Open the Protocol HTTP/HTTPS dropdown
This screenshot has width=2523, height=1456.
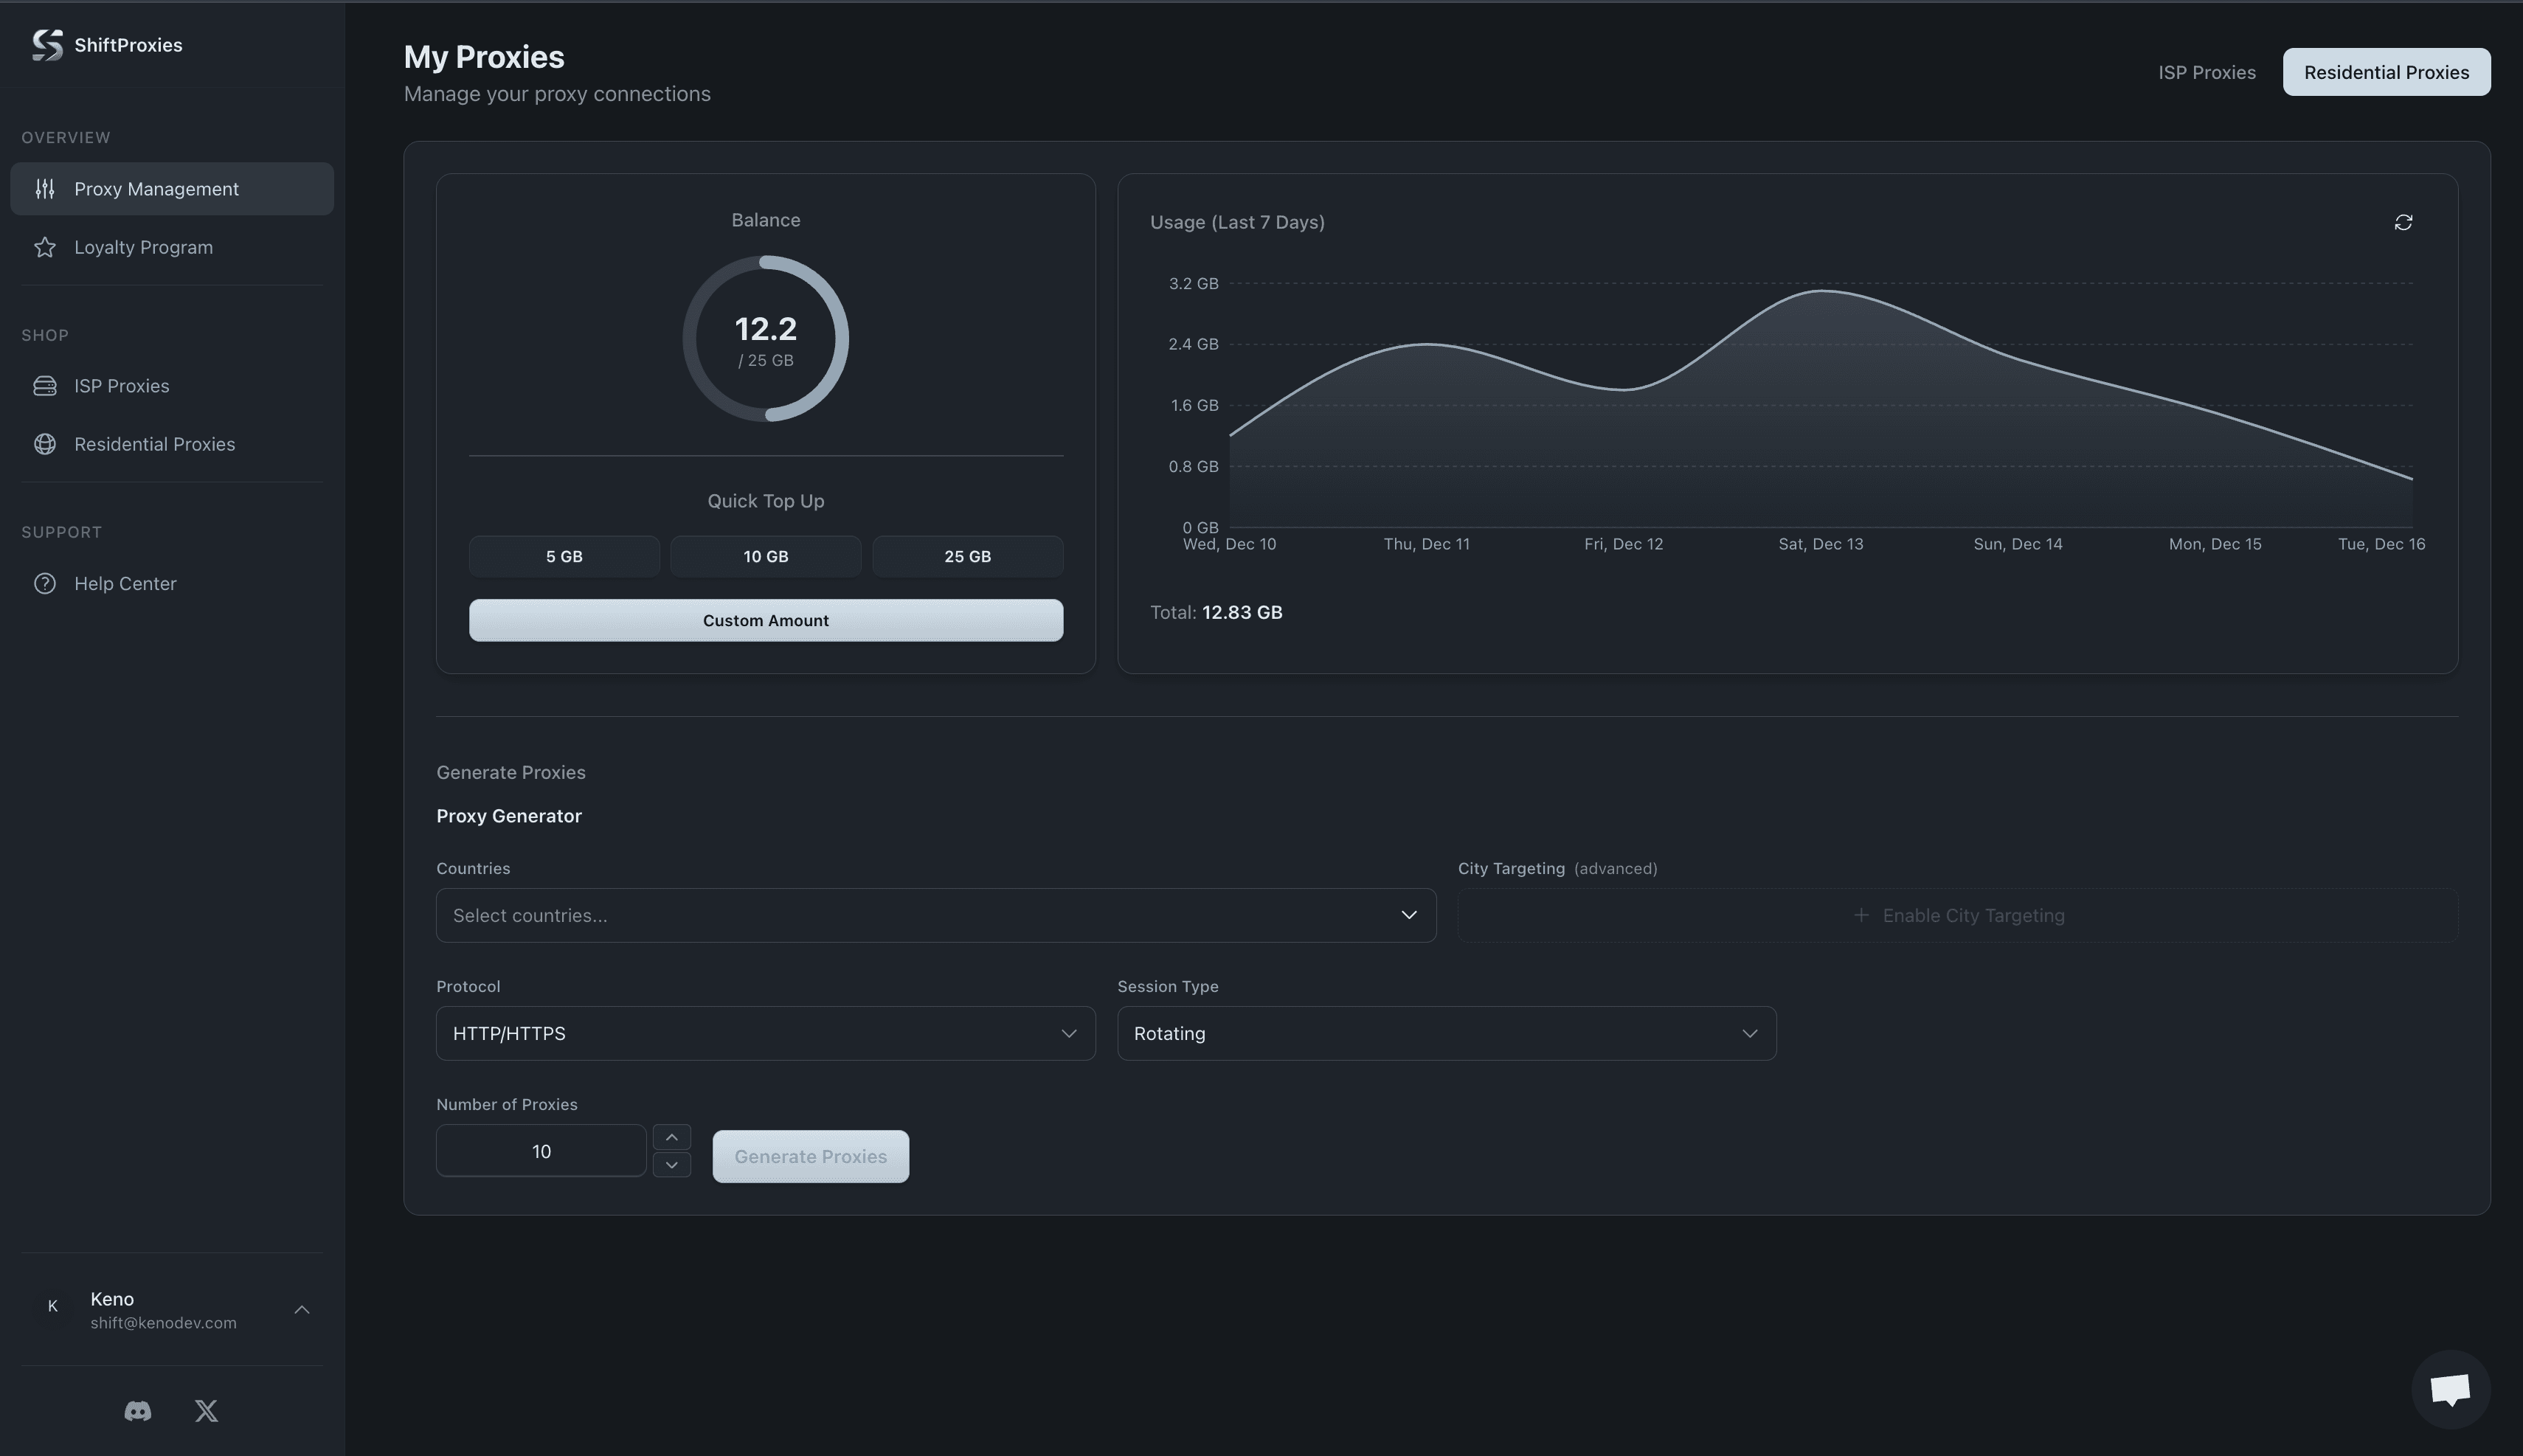point(764,1033)
